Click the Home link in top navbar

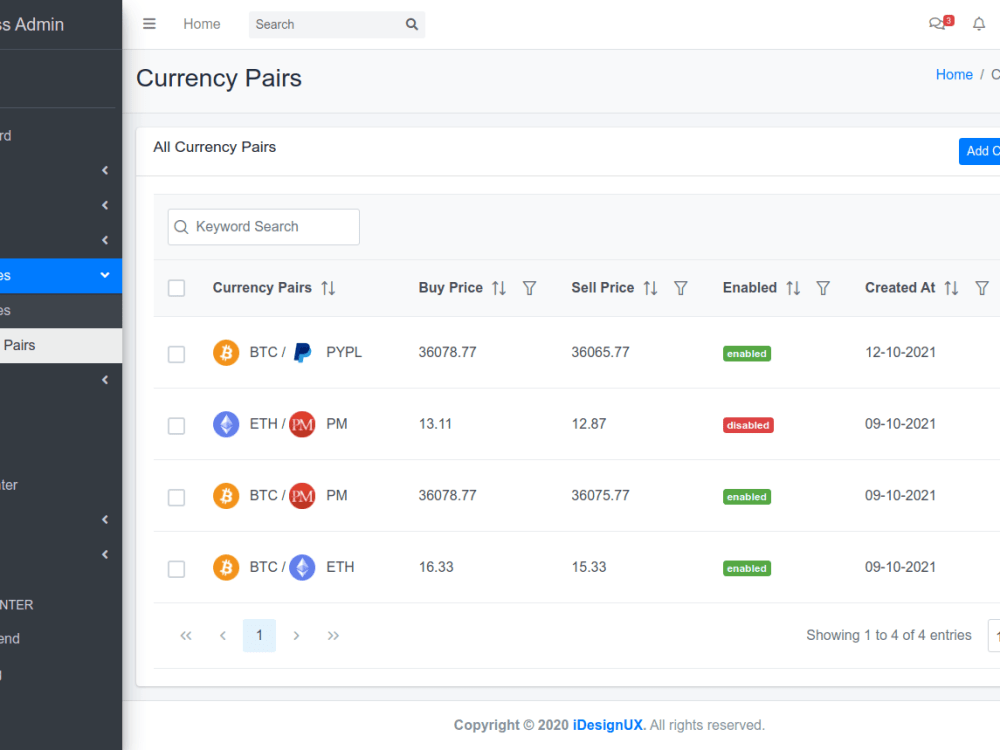202,24
